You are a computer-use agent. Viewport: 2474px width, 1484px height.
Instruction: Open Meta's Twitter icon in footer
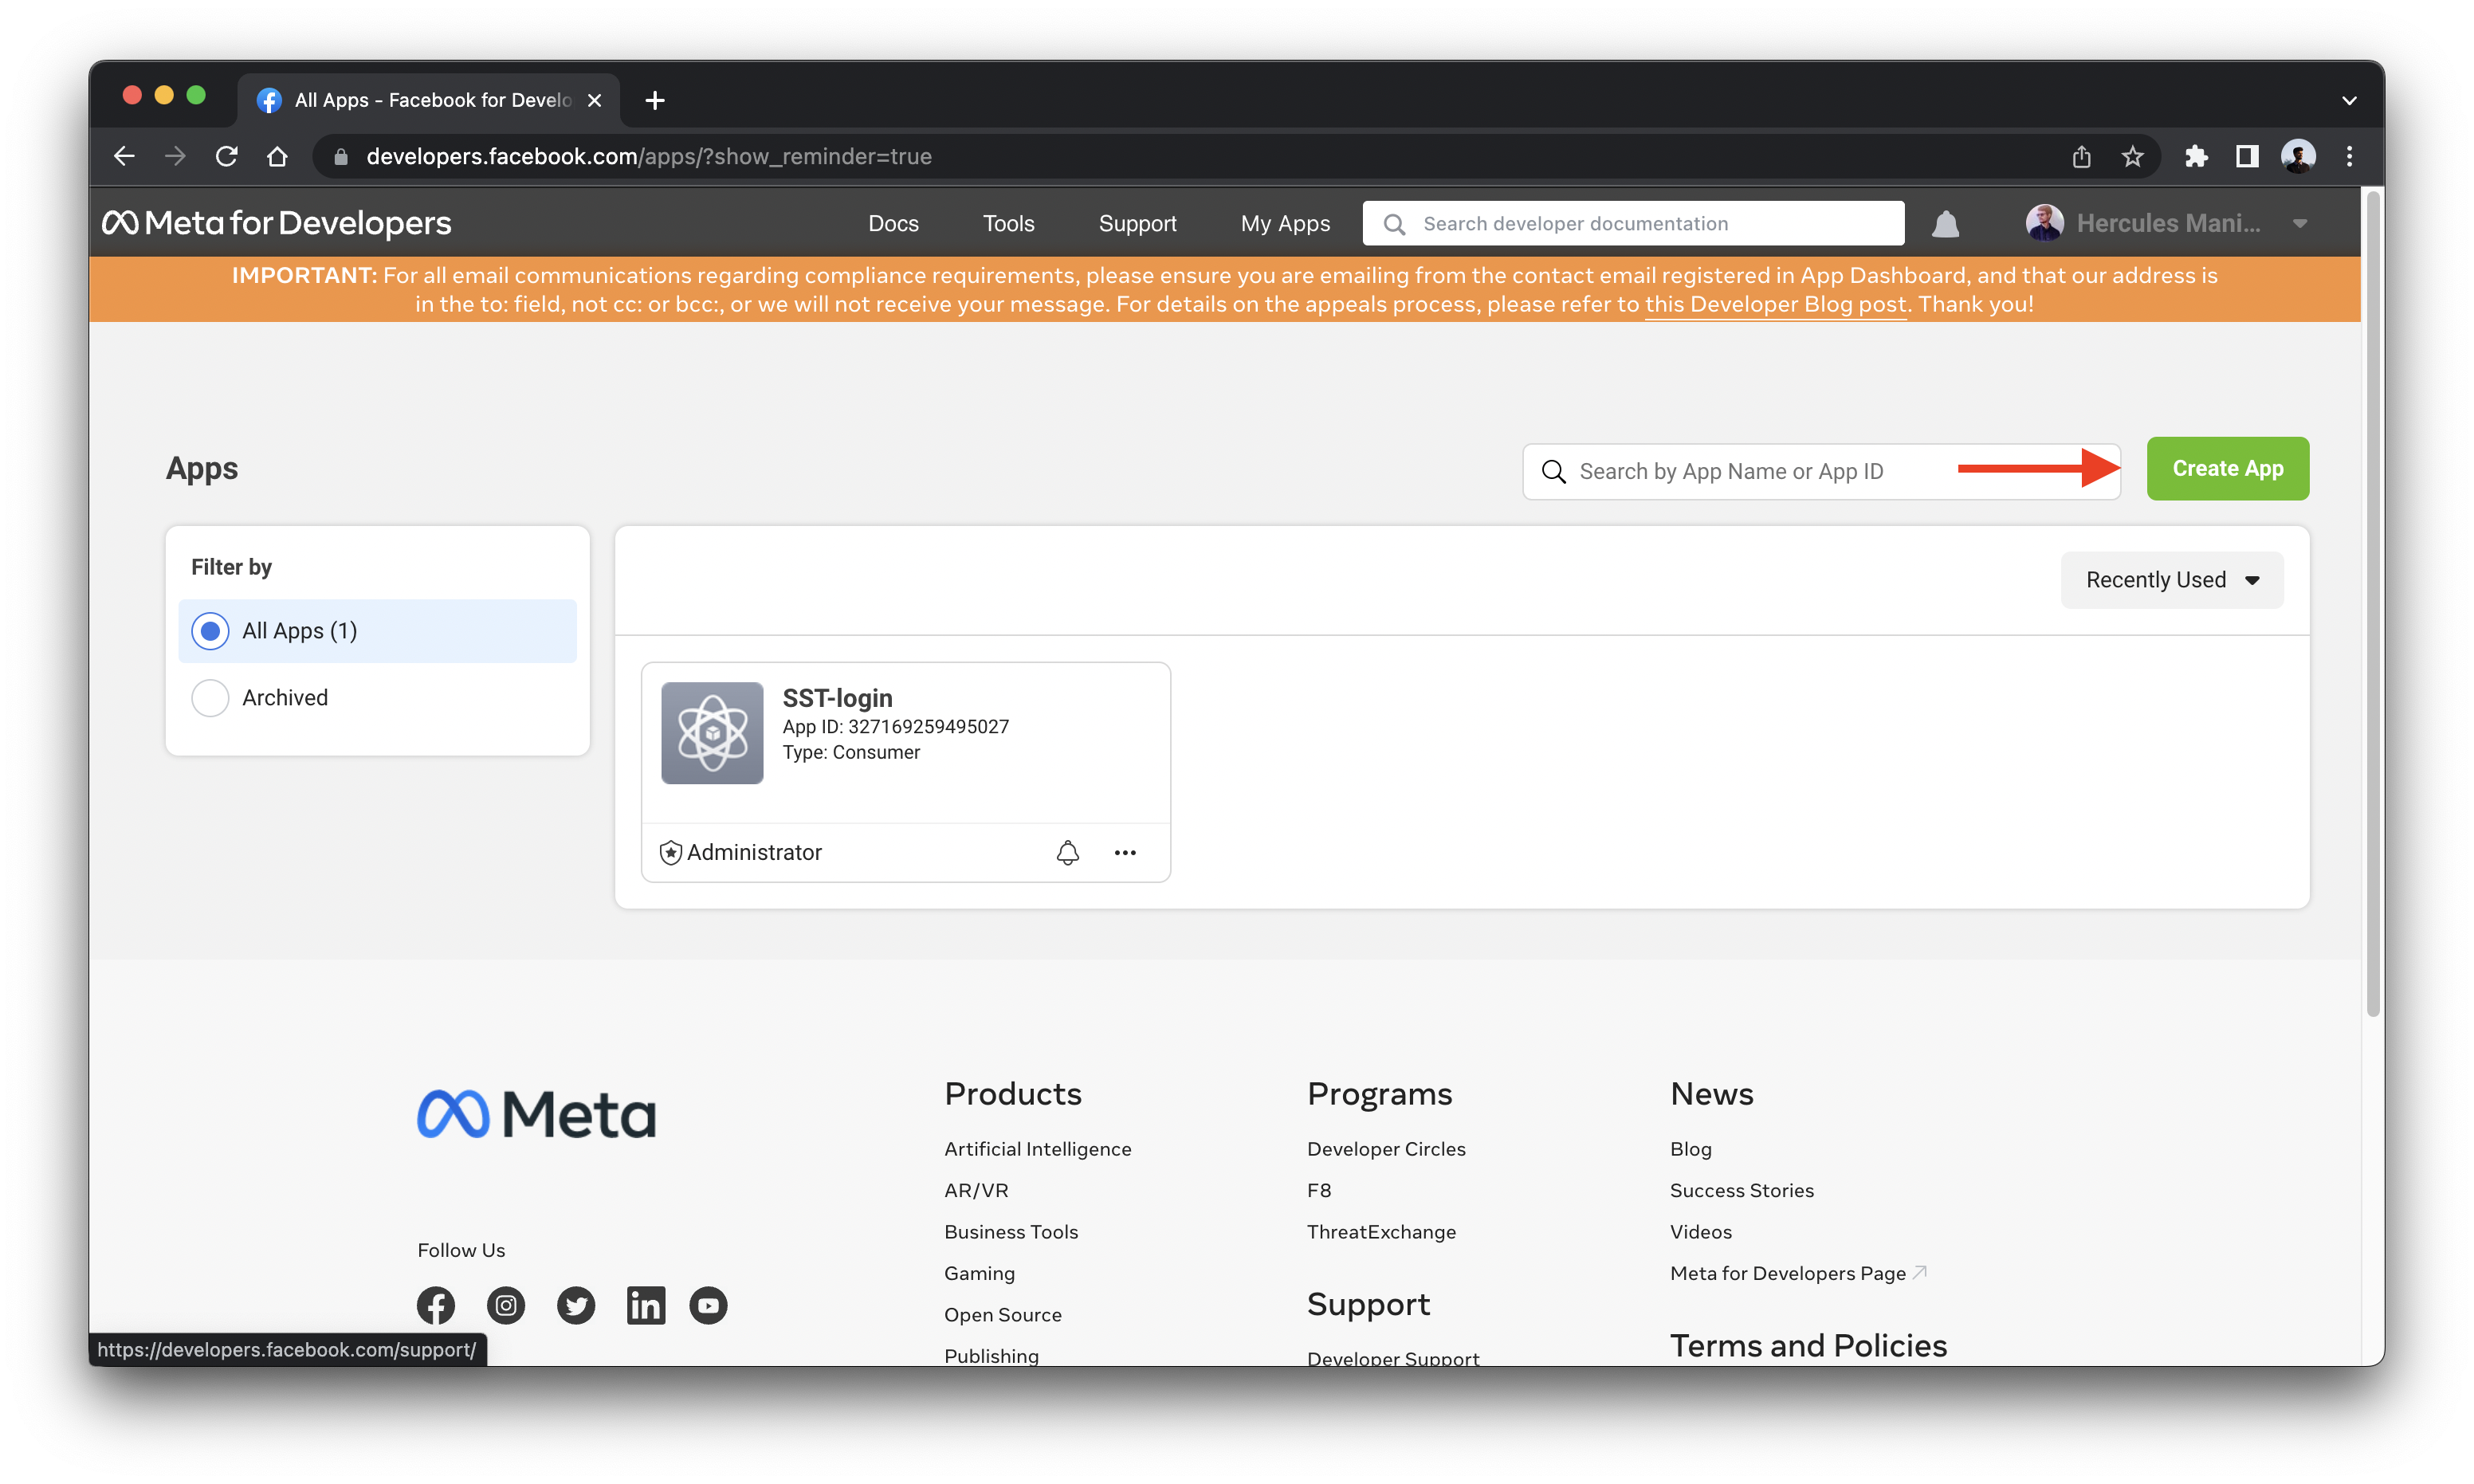click(576, 1305)
